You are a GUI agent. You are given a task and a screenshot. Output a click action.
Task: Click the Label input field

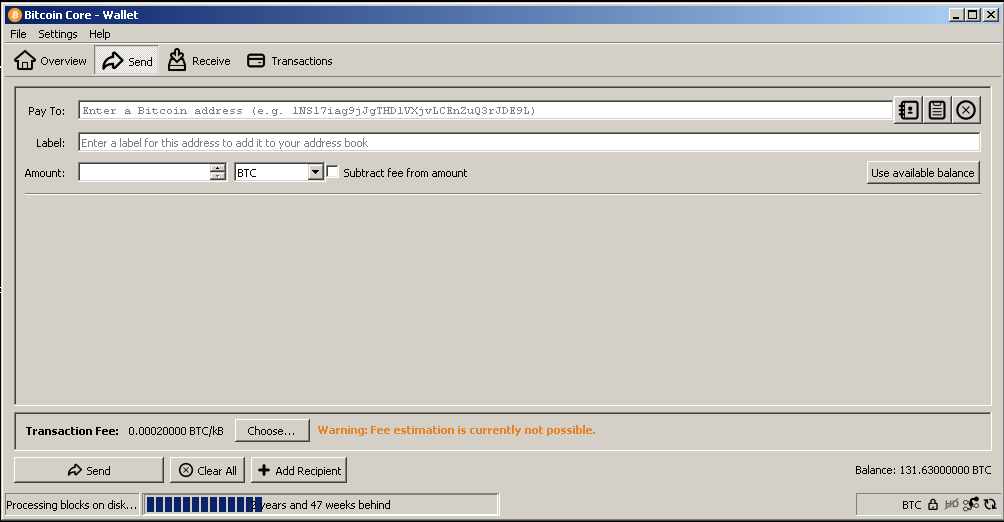[x=529, y=142]
